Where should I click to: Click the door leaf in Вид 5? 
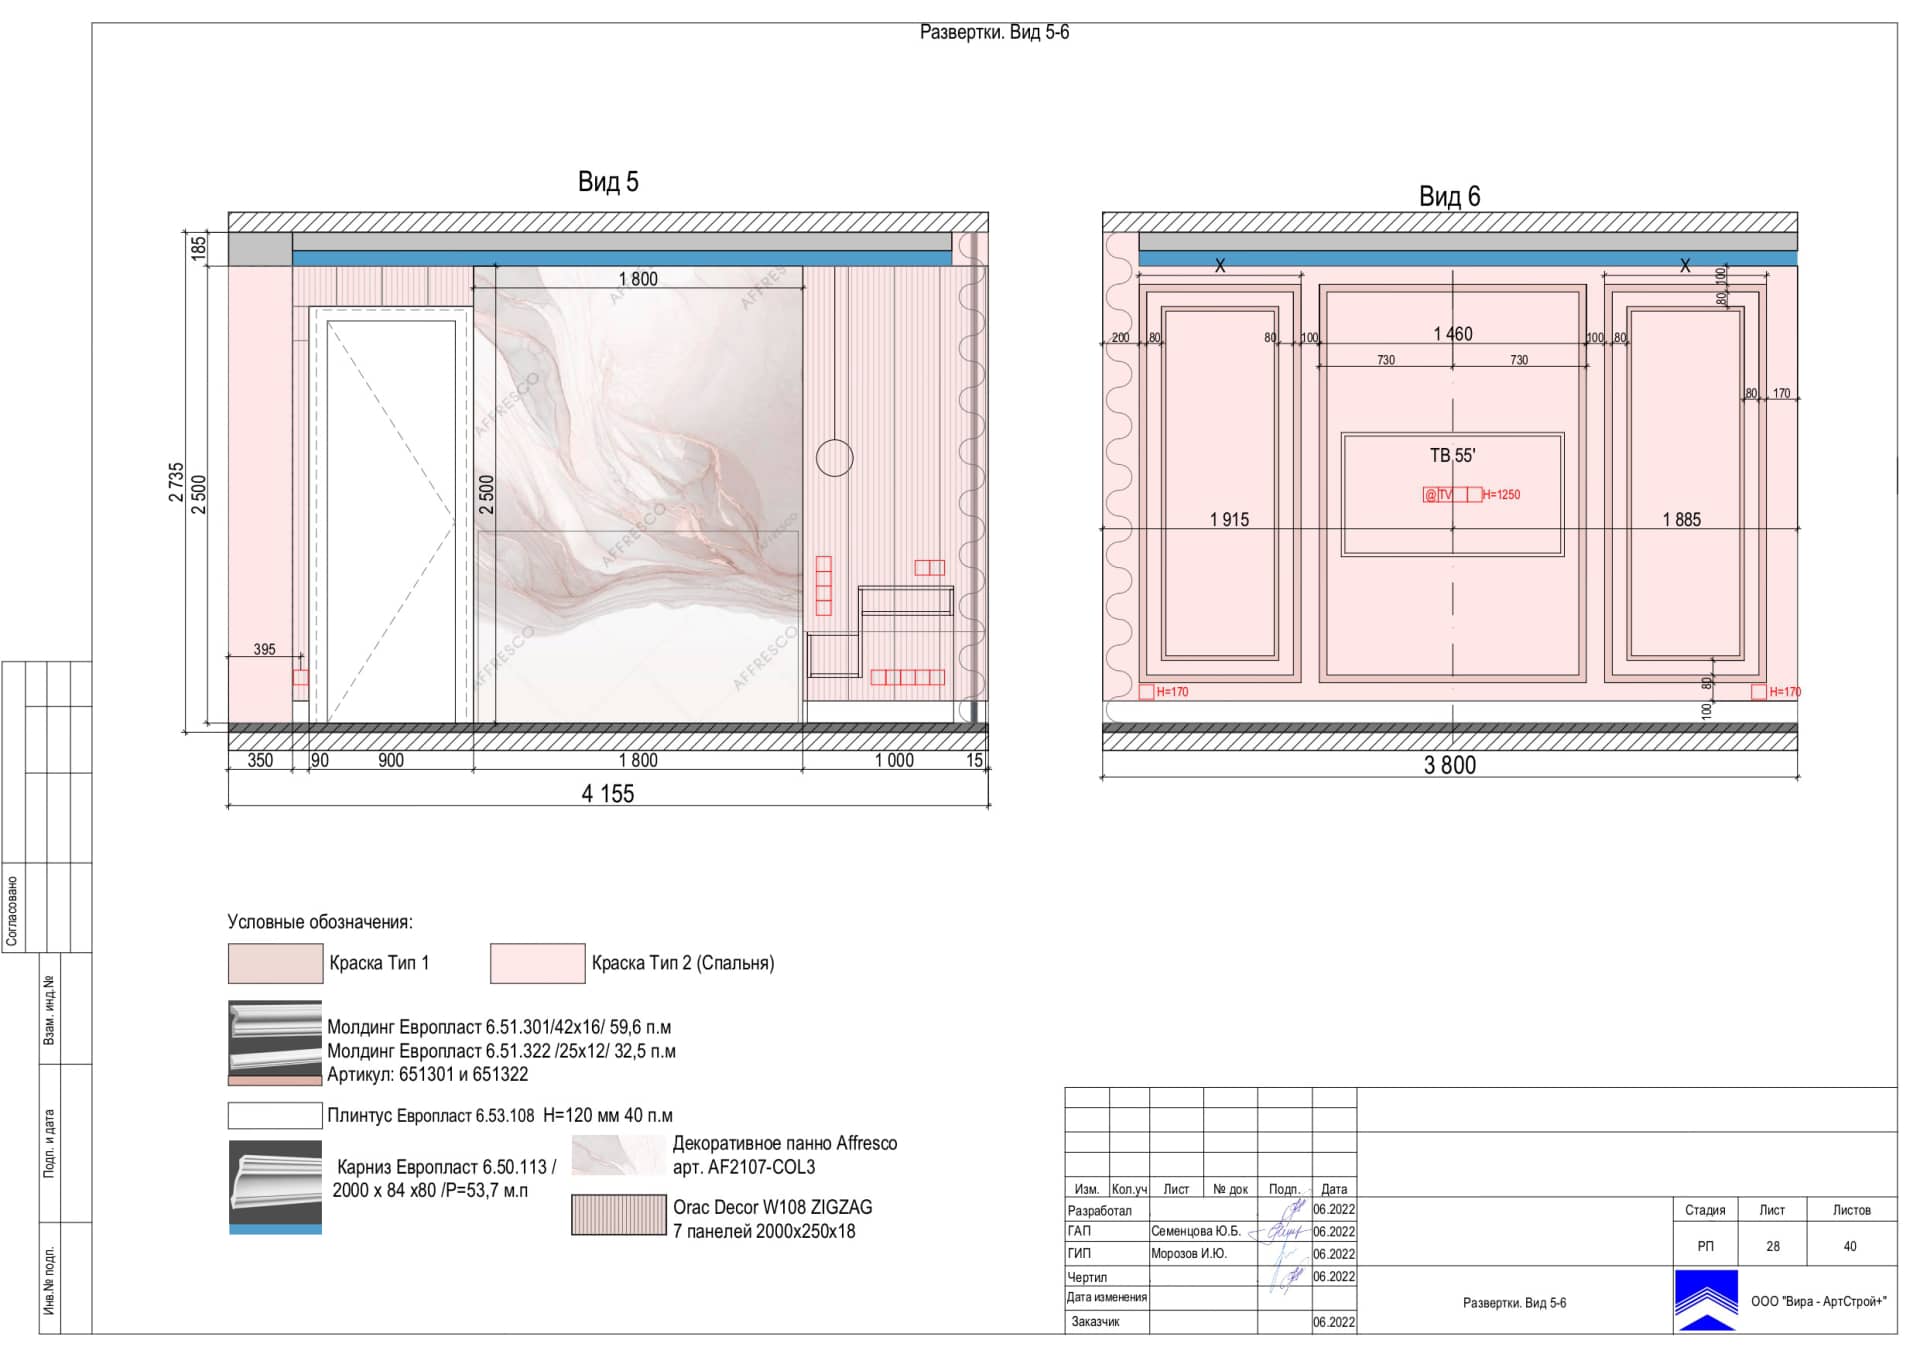[392, 520]
